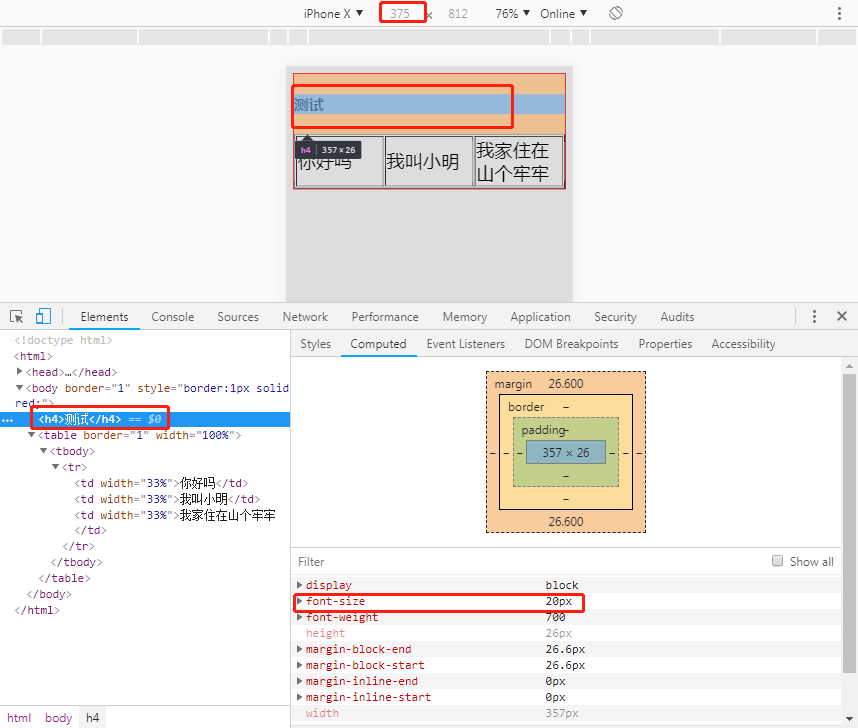This screenshot has width=858, height=728.
Task: Open DevTools customize three-dot menu
Action: tap(814, 316)
